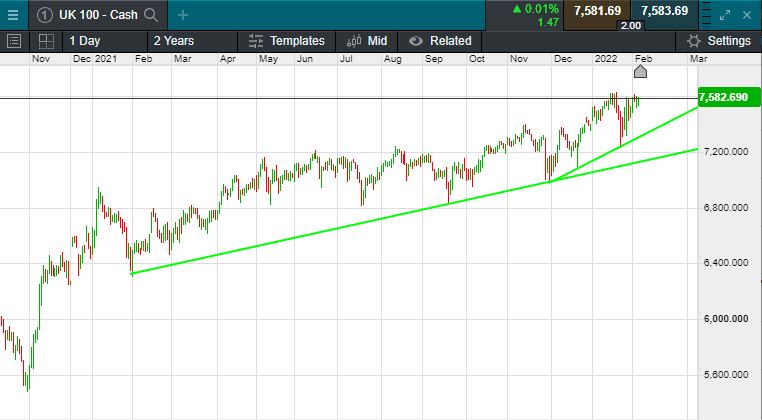Open the list panel icon in toolbar
The height and width of the screenshot is (420, 762).
tap(14, 41)
